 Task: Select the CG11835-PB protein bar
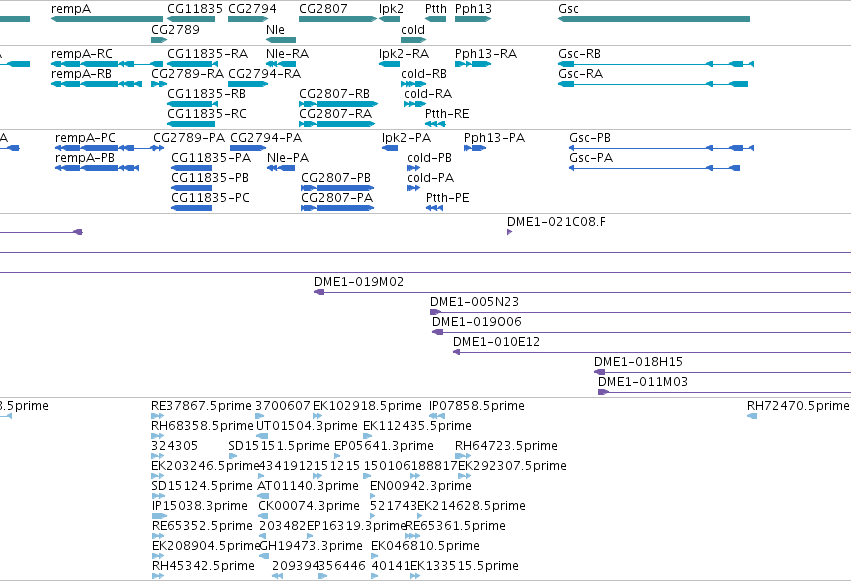192,188
